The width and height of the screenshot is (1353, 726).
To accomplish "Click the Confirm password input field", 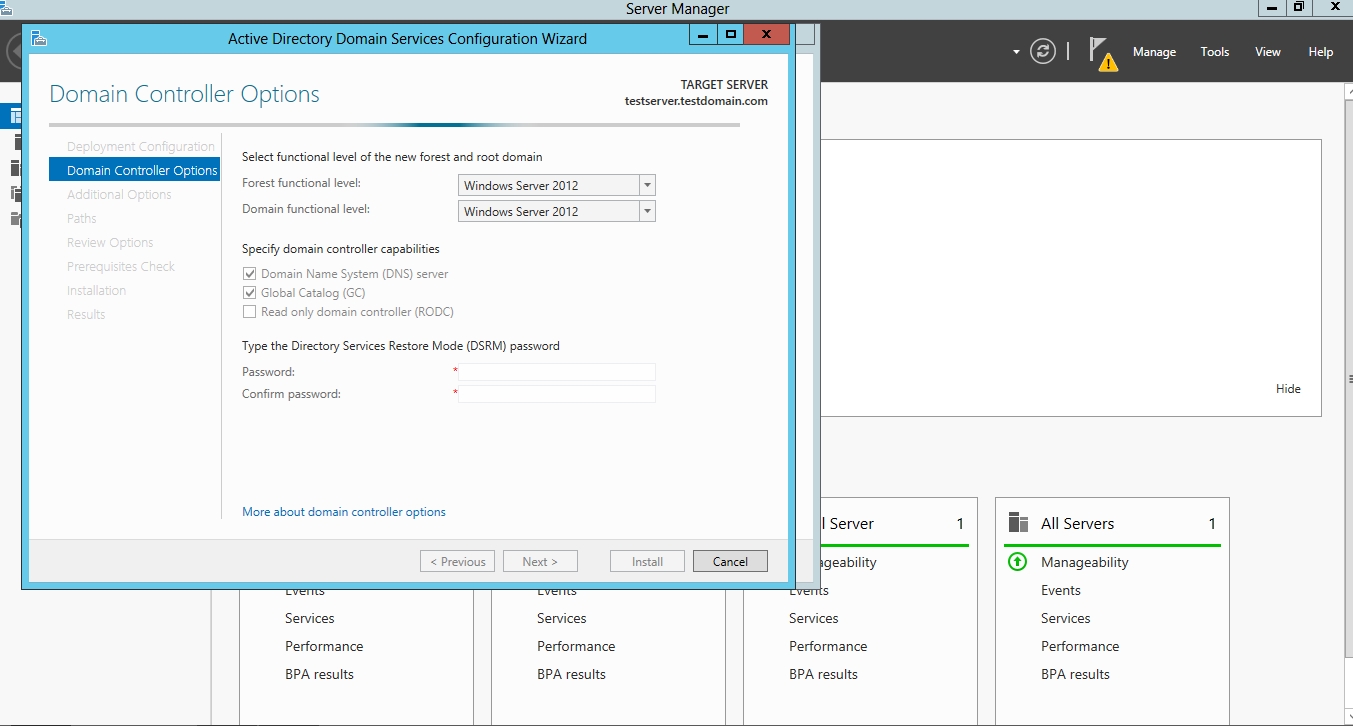I will tap(557, 394).
